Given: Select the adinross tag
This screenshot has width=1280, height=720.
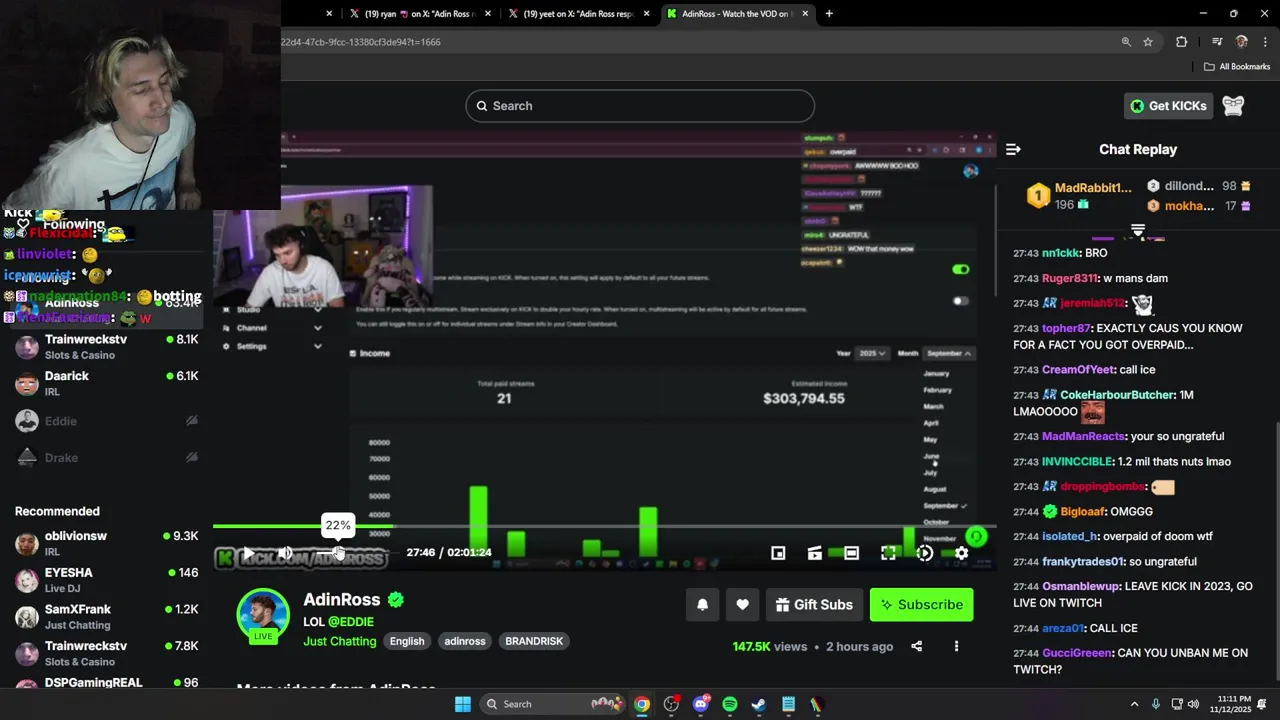Looking at the screenshot, I should click(x=465, y=641).
